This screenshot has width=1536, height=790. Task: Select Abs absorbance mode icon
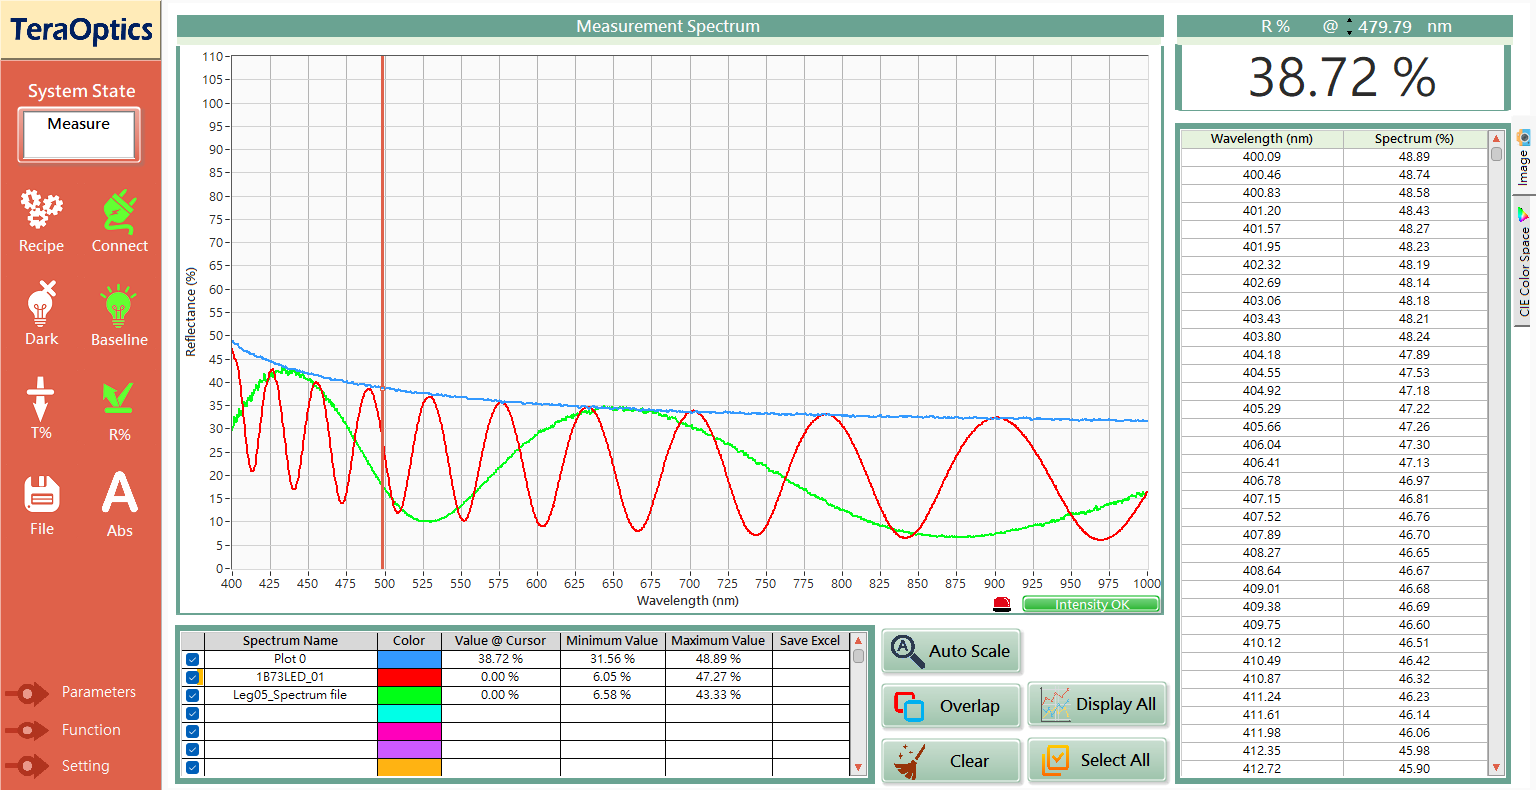point(119,492)
